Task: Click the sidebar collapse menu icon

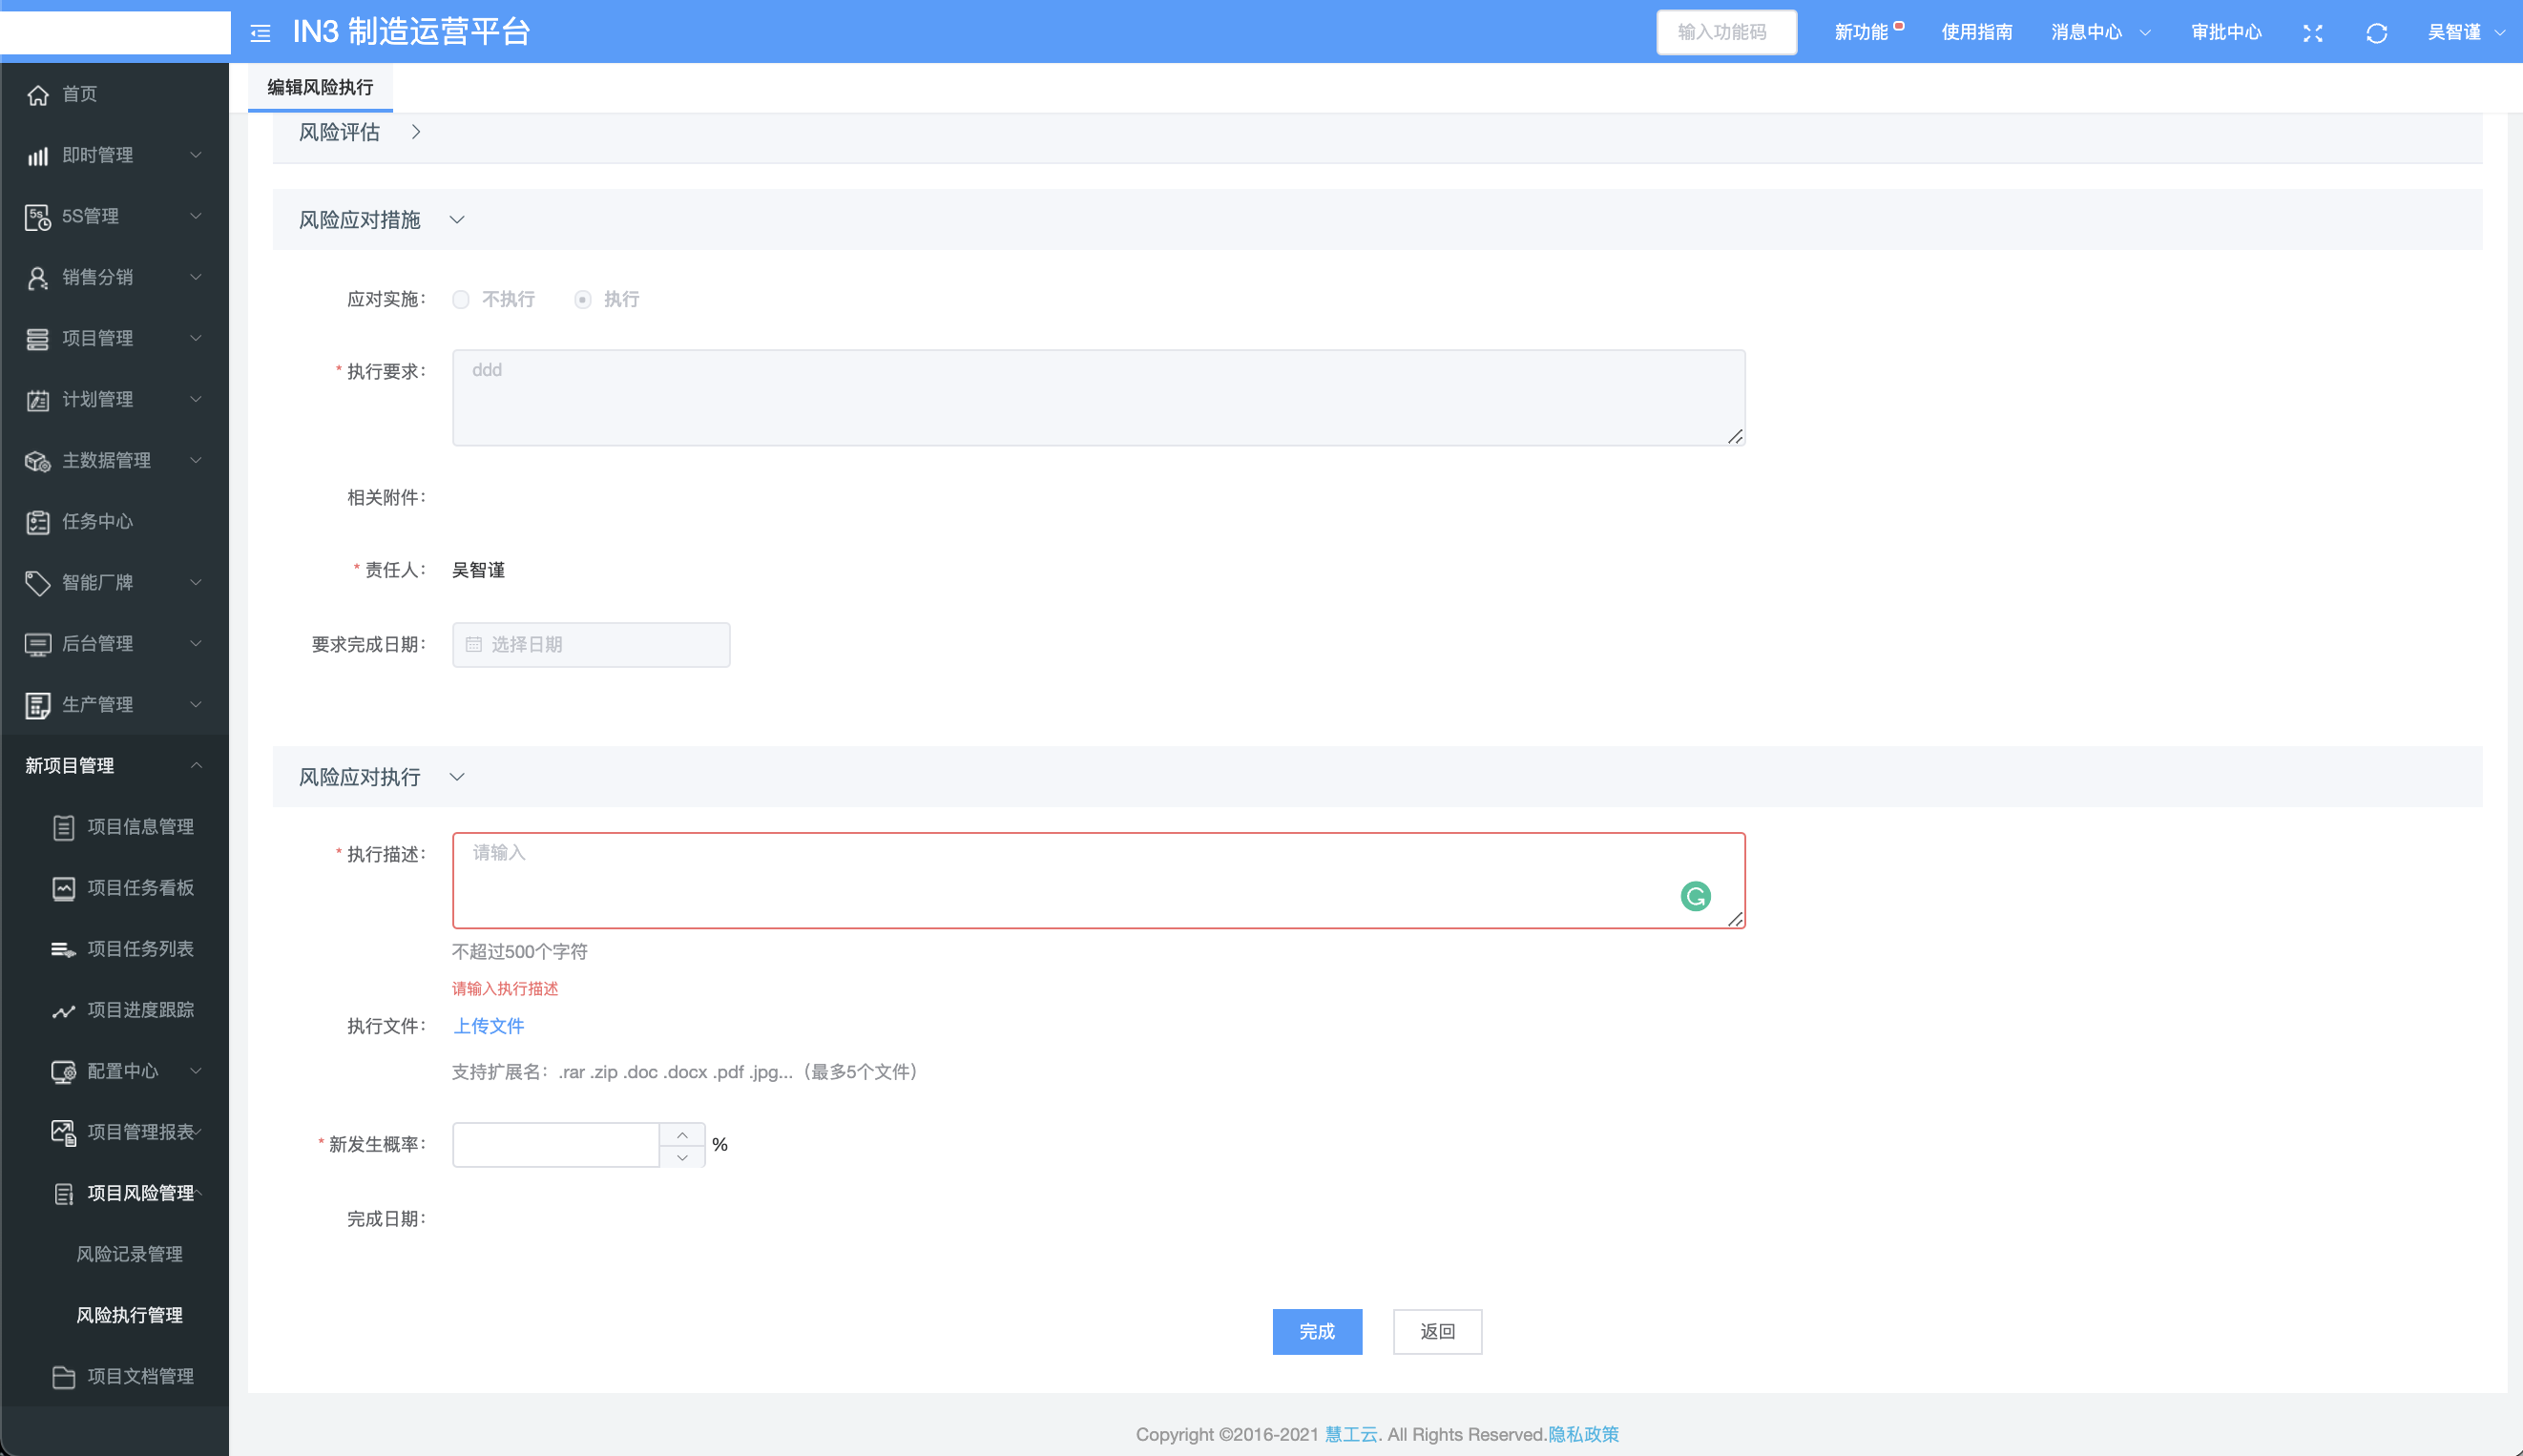Action: point(260,33)
